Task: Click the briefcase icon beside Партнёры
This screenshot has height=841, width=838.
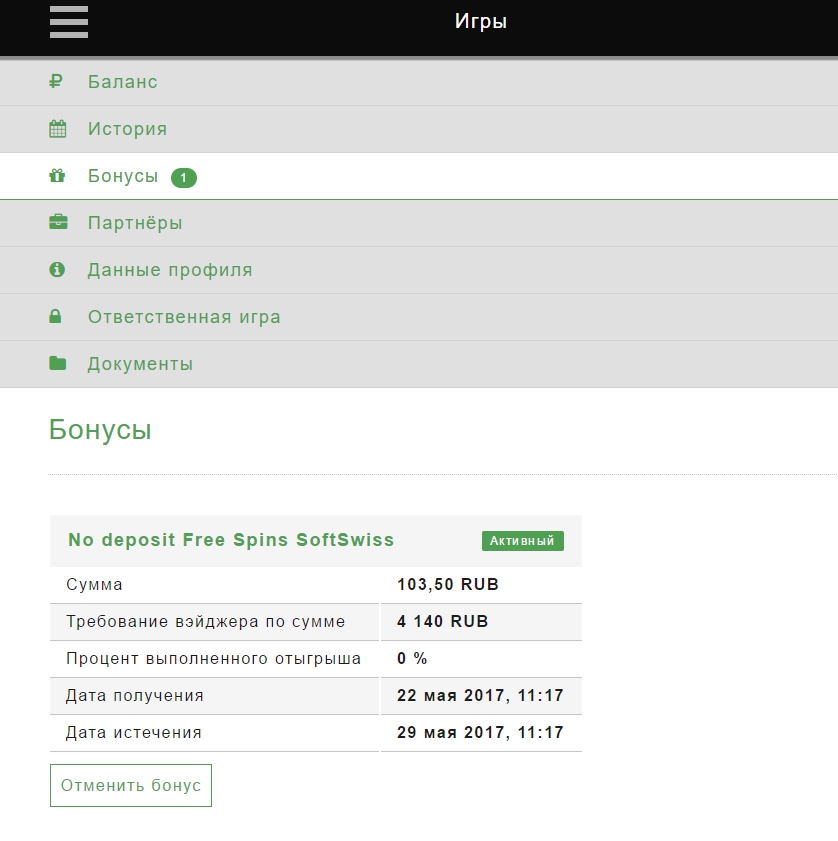Action: click(x=58, y=223)
